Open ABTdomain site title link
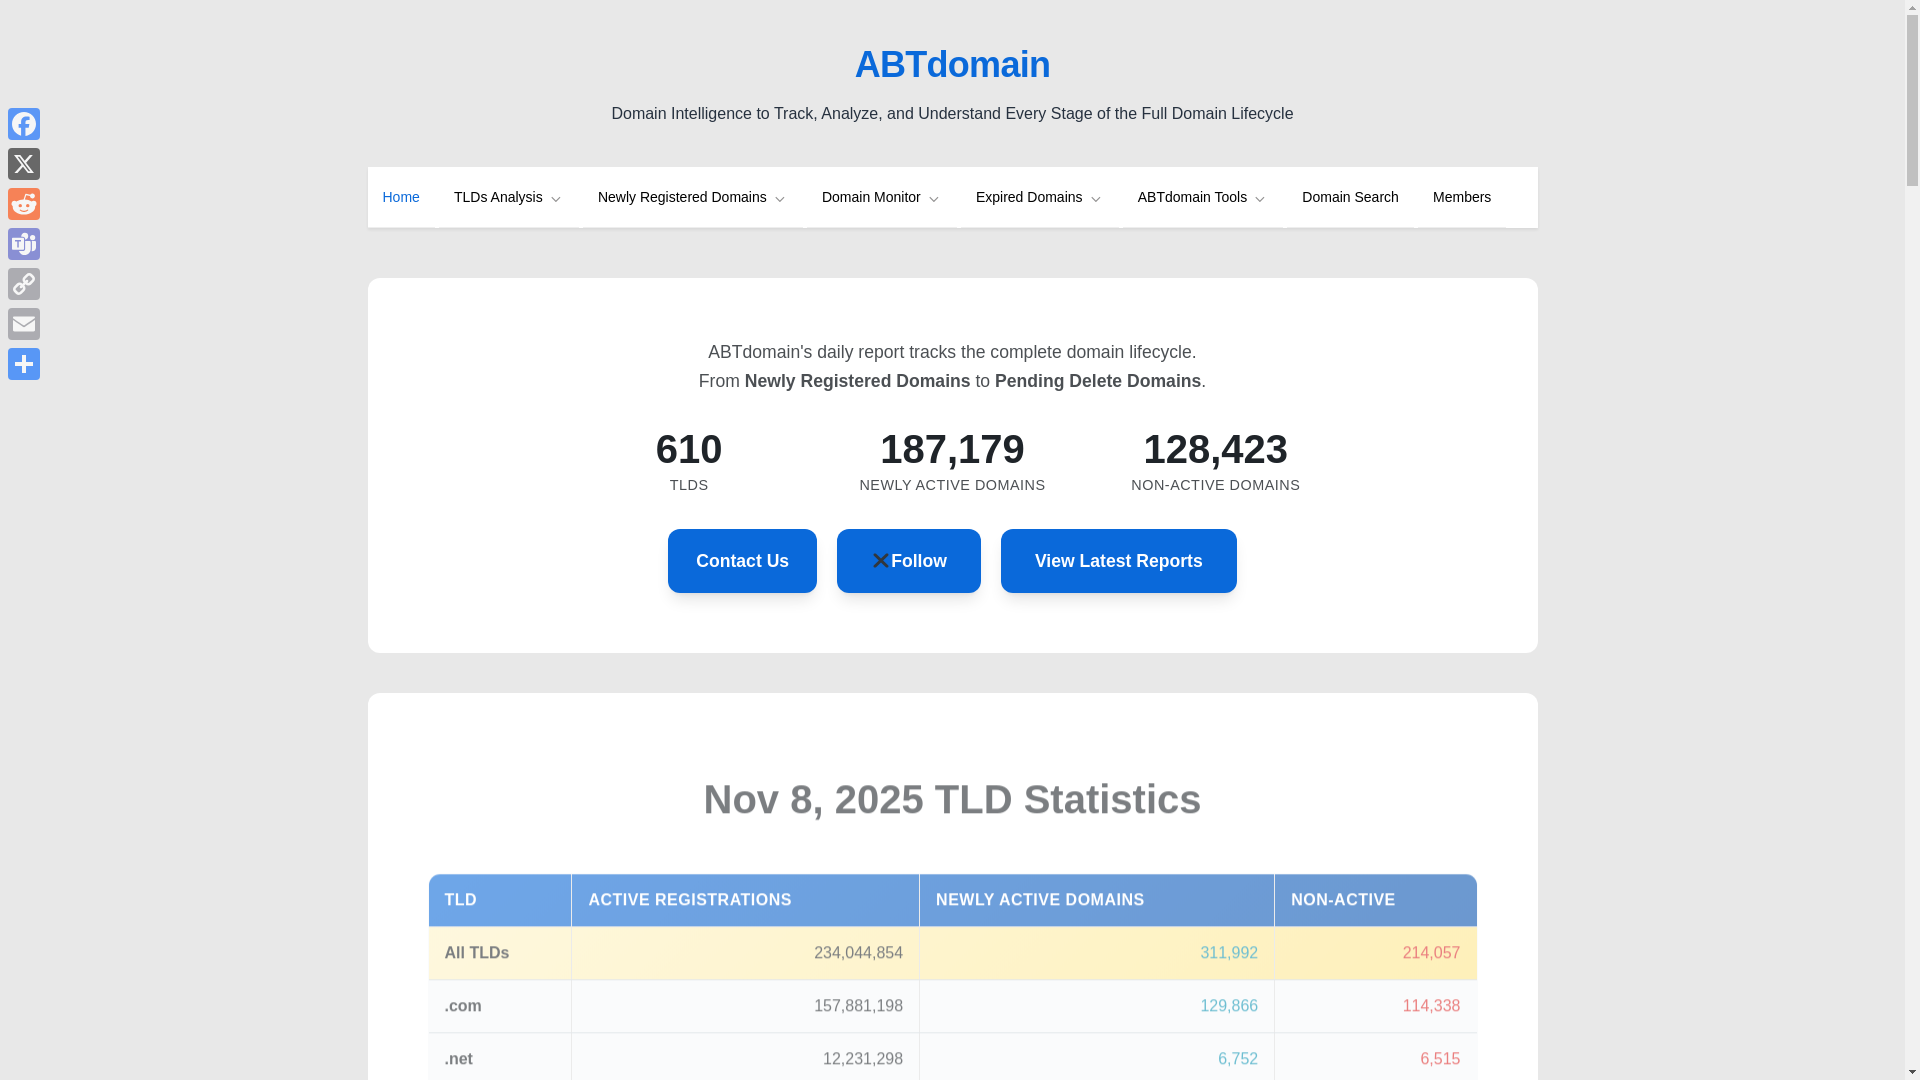The image size is (1920, 1080). (x=952, y=64)
